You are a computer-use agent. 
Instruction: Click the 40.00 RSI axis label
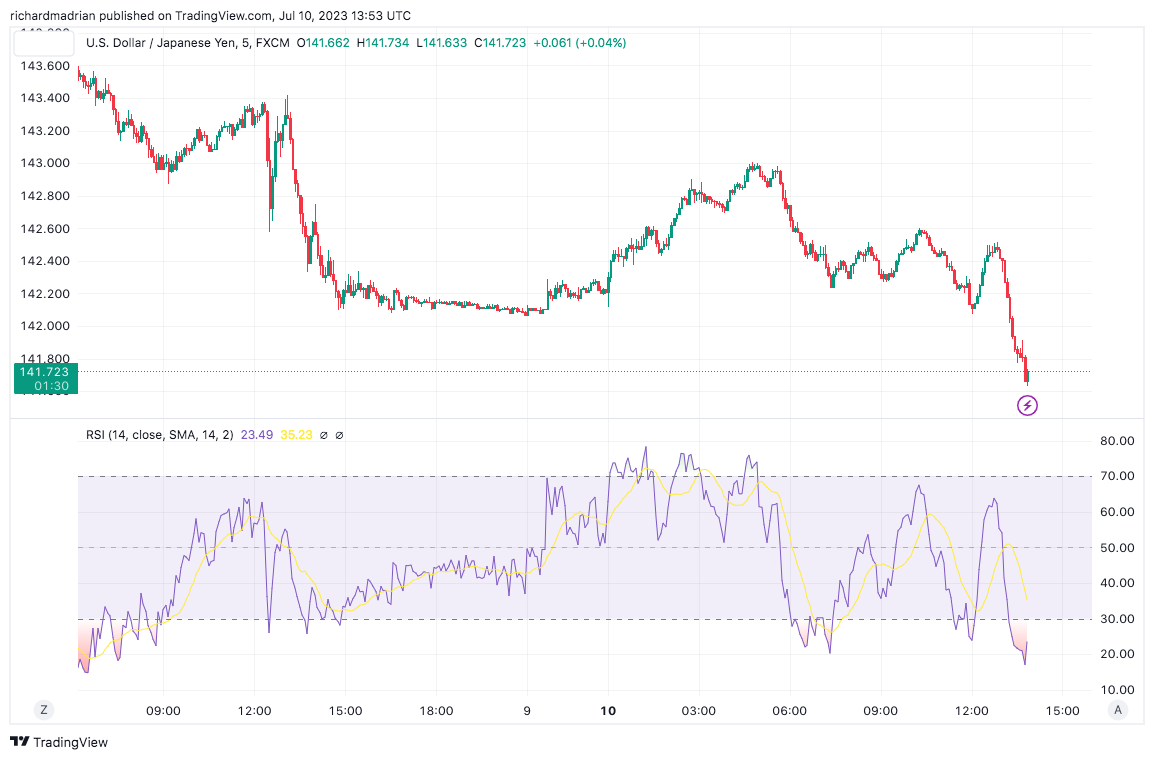pos(1117,582)
